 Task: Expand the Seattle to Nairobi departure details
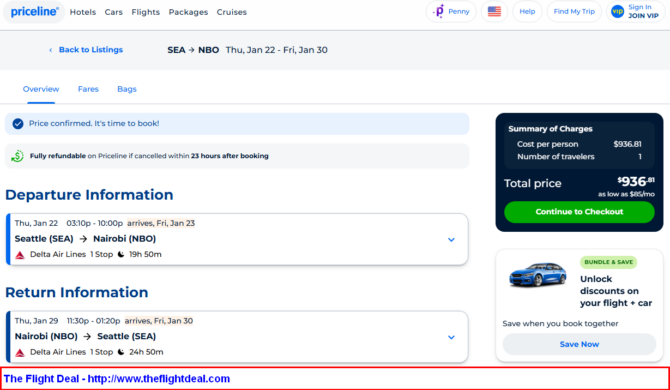pos(451,240)
